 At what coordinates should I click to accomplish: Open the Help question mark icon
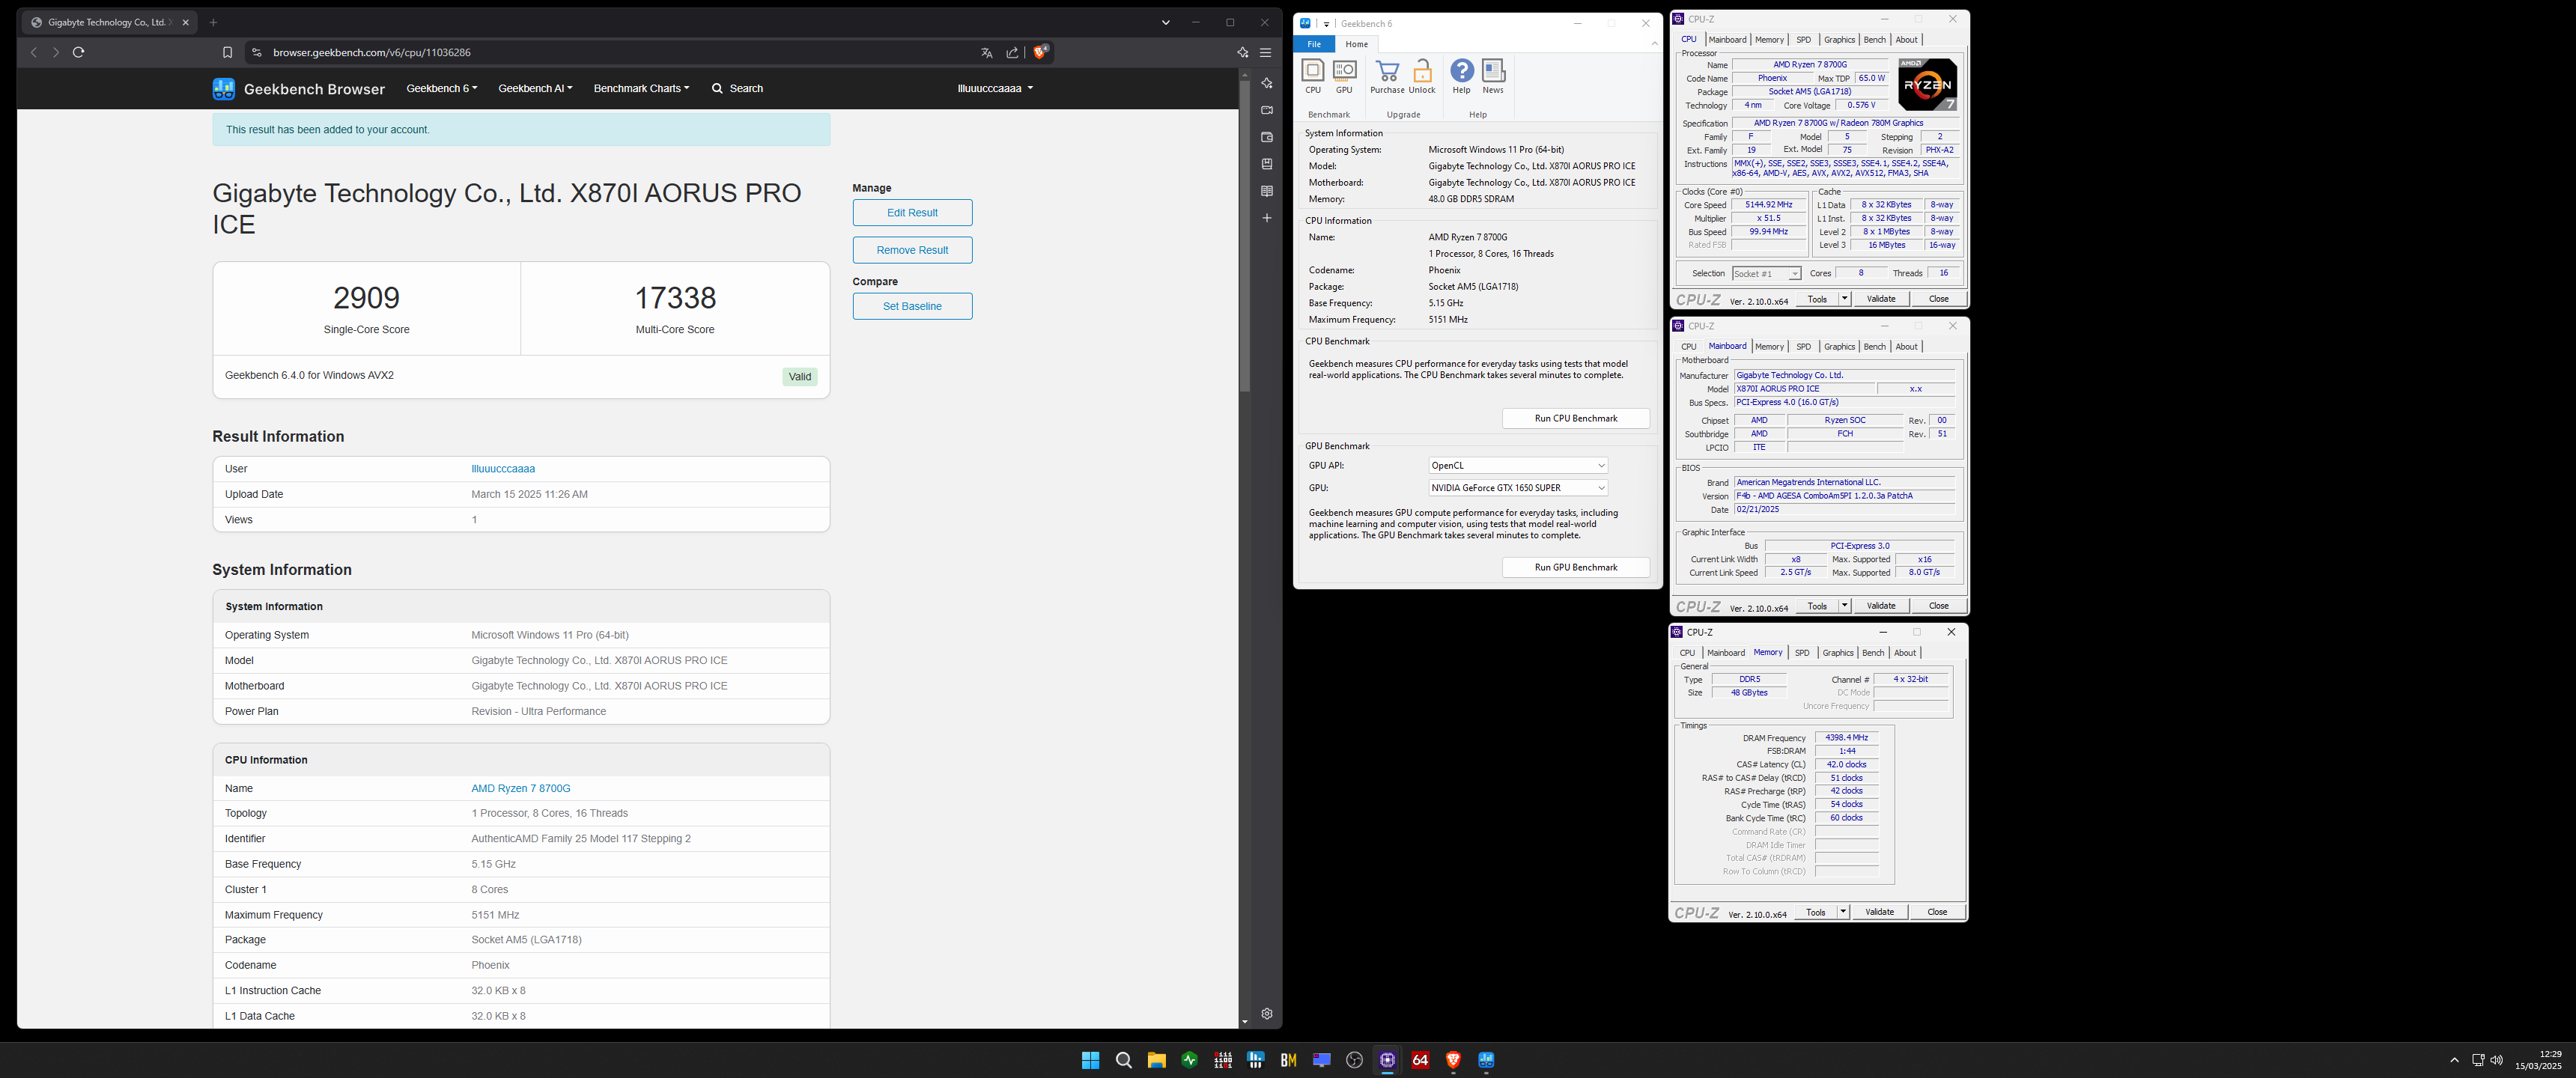(1461, 76)
